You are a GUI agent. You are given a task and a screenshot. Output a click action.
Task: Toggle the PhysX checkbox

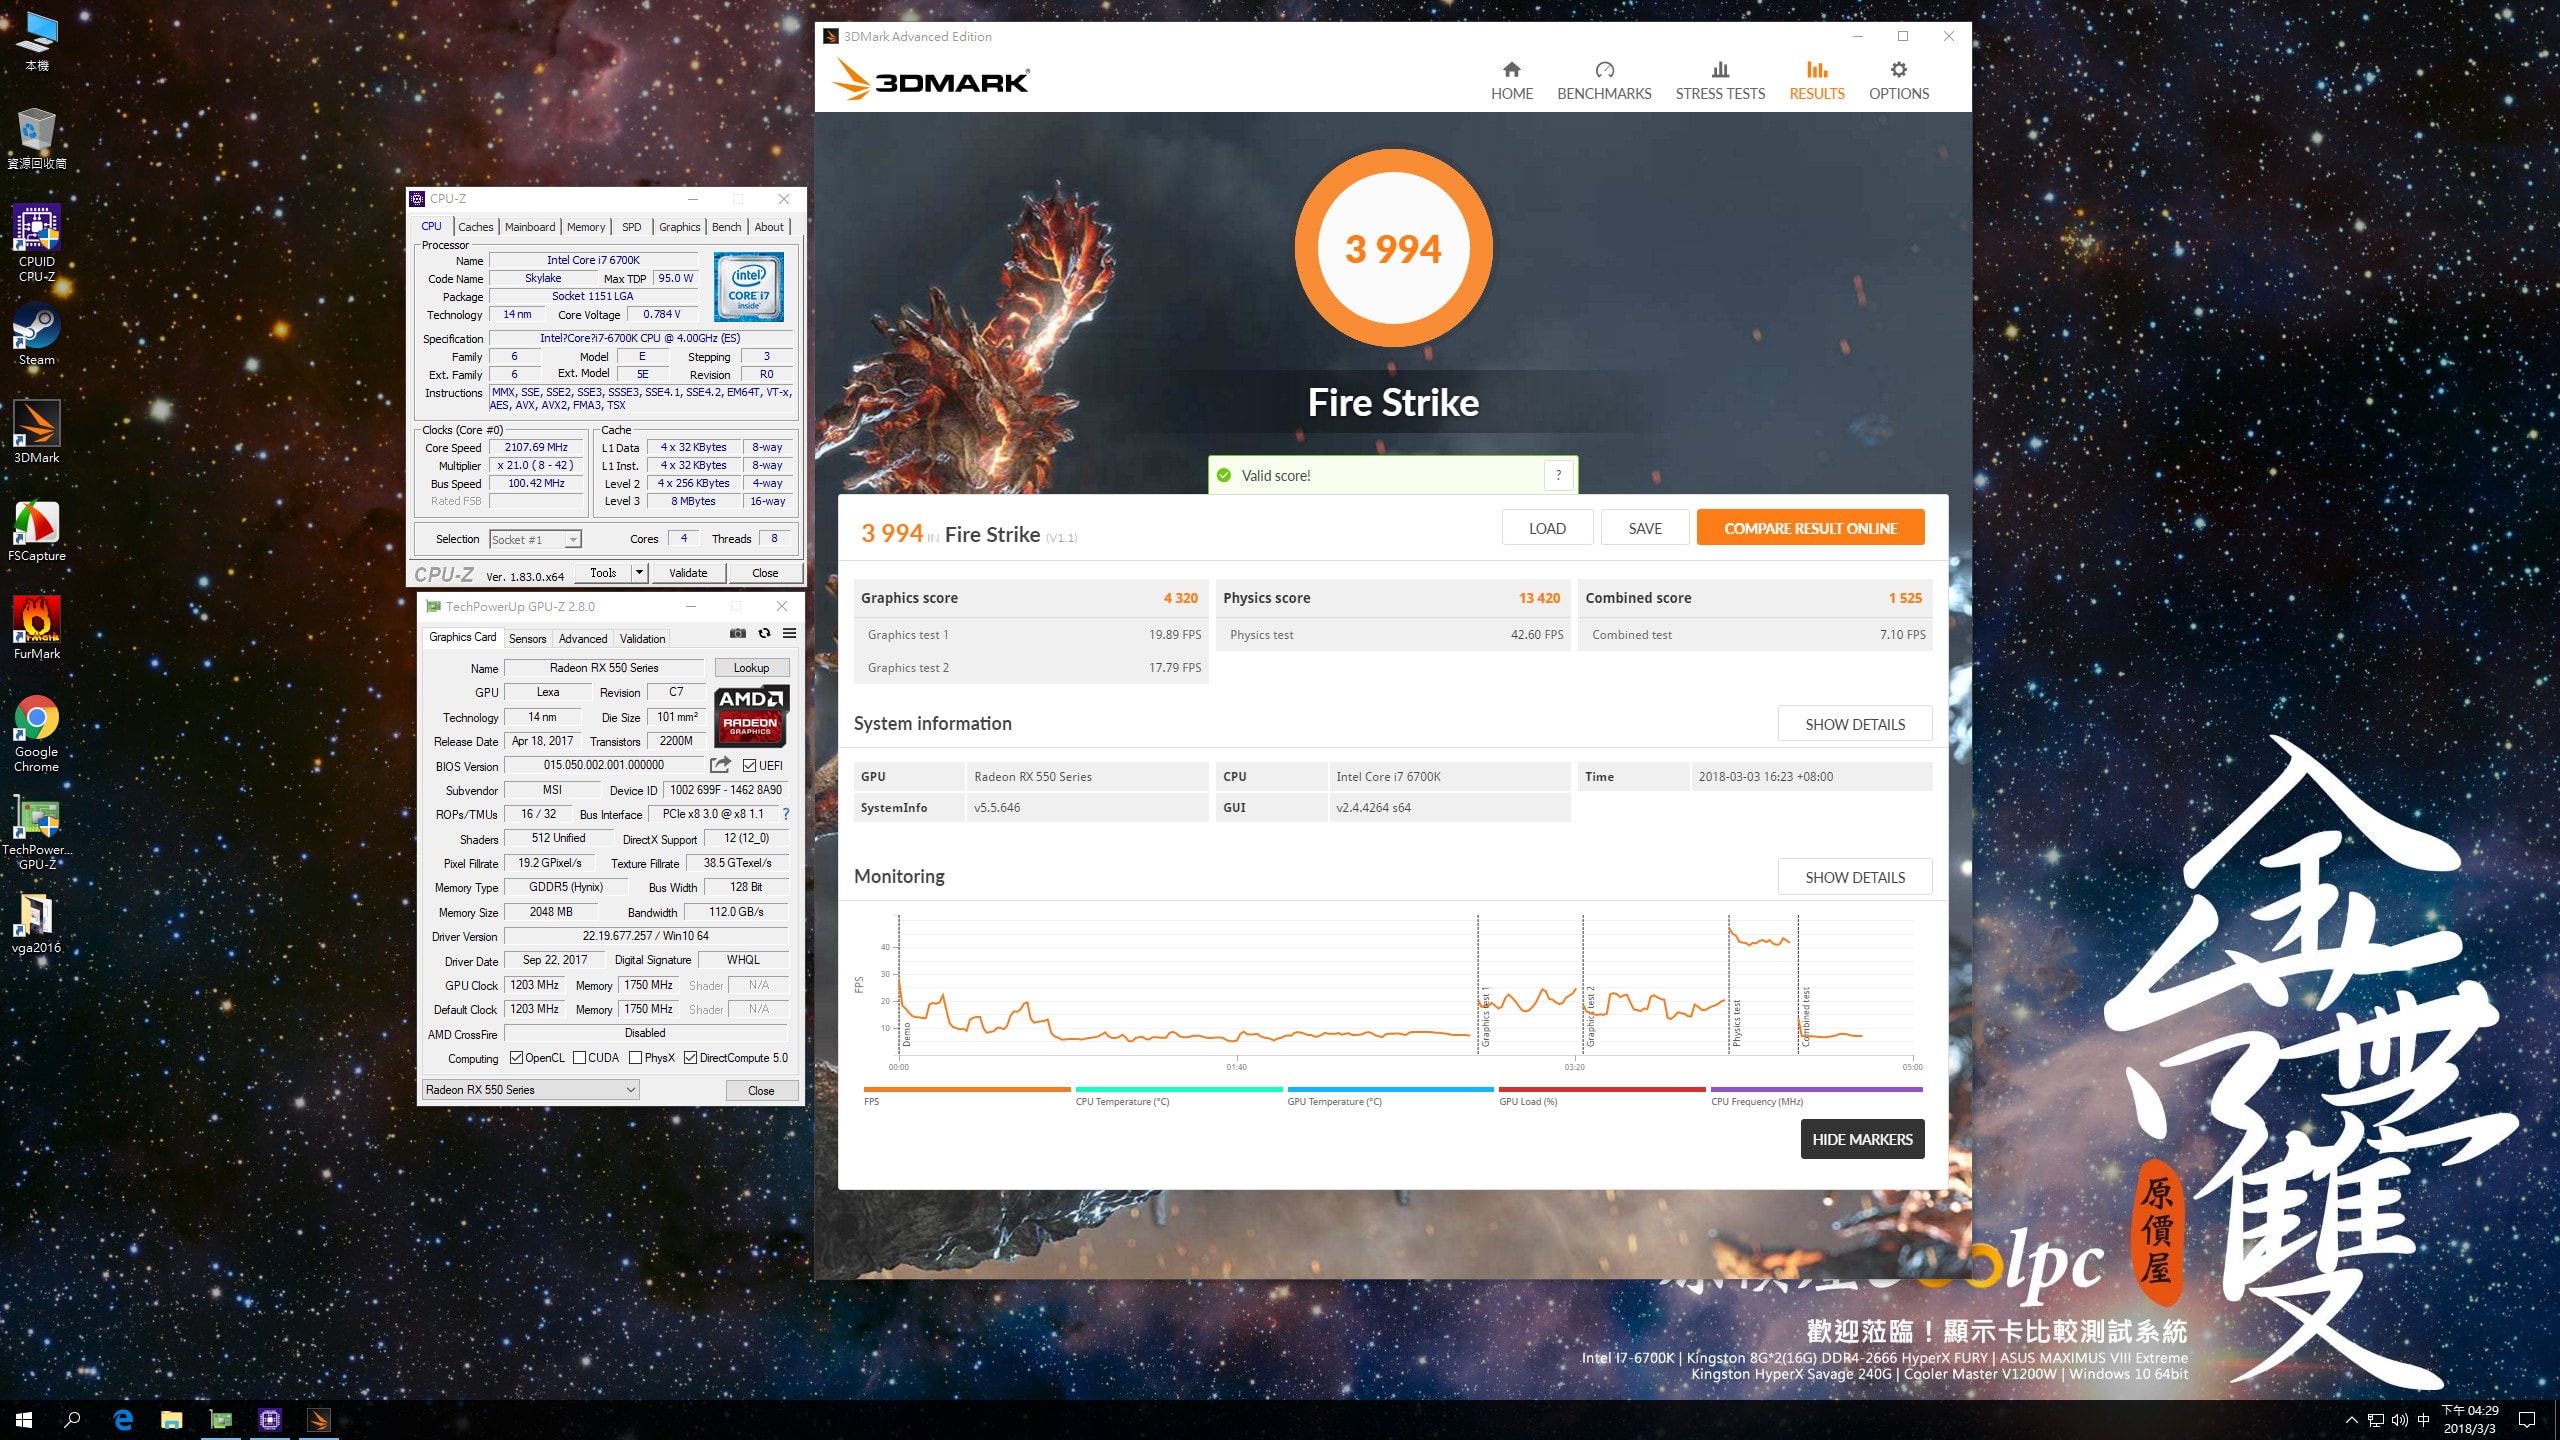pyautogui.click(x=635, y=1058)
